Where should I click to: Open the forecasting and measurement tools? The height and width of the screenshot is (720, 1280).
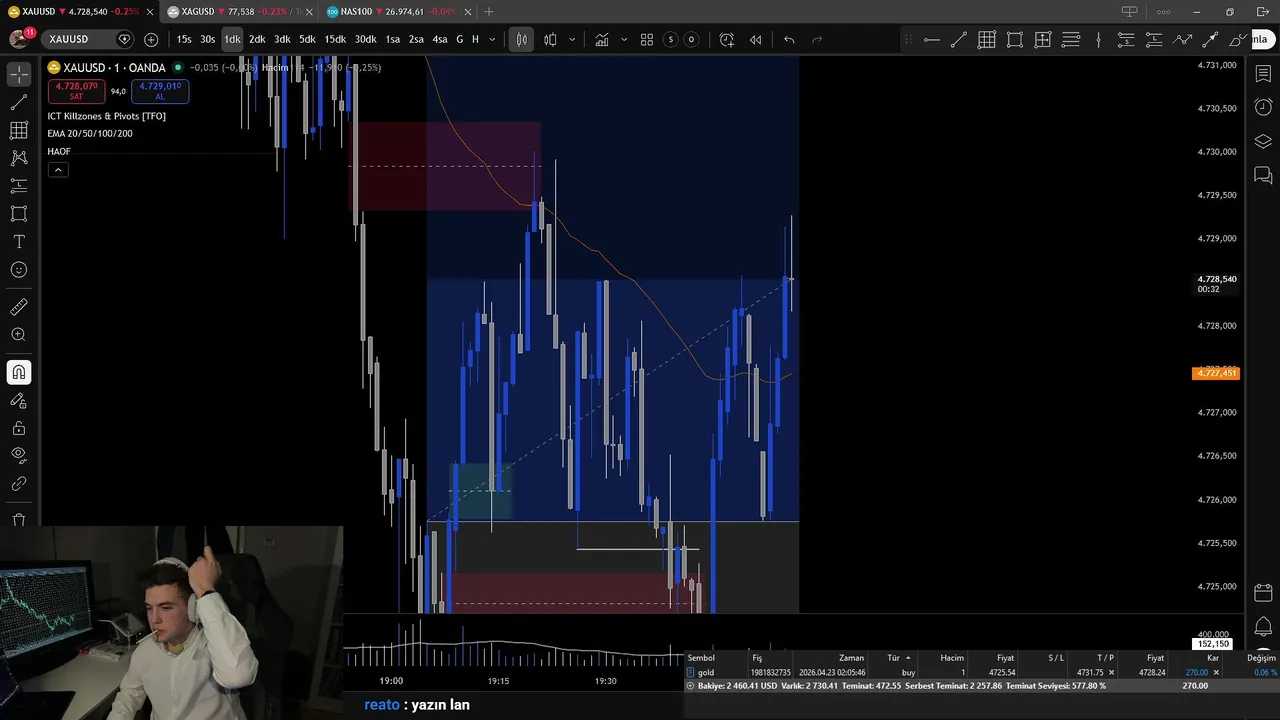coord(19,186)
